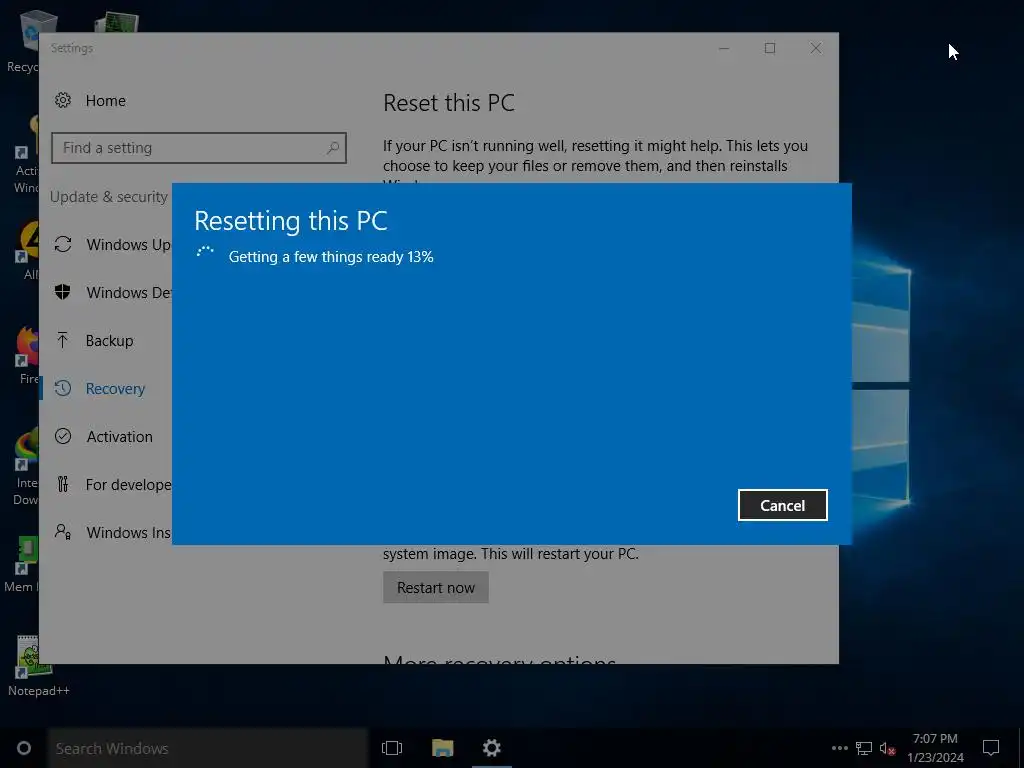
Task: Open the Recovery settings page
Action: click(115, 389)
